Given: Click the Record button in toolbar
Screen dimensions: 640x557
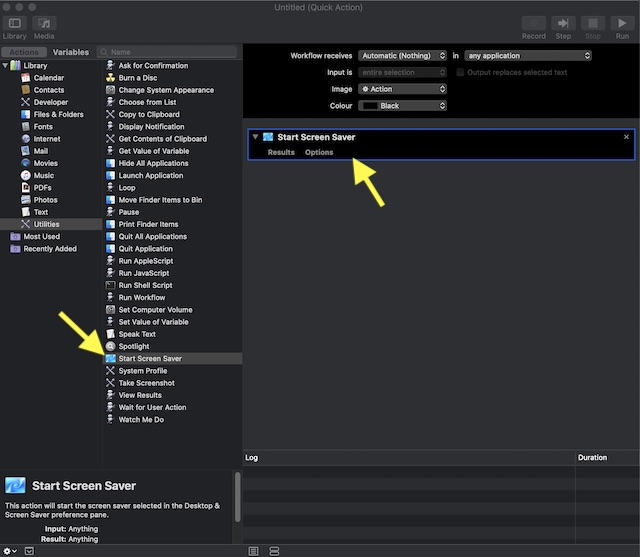Looking at the screenshot, I should (x=533, y=24).
